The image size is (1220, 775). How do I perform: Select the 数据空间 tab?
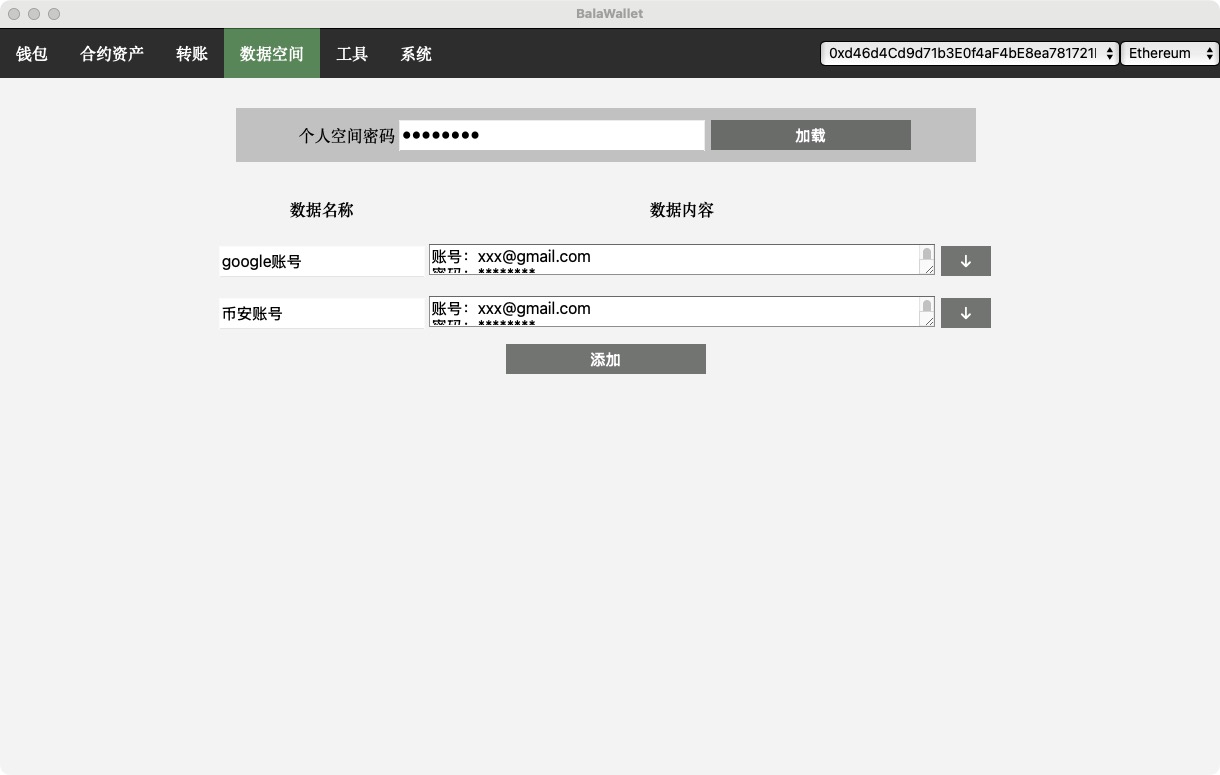272,54
